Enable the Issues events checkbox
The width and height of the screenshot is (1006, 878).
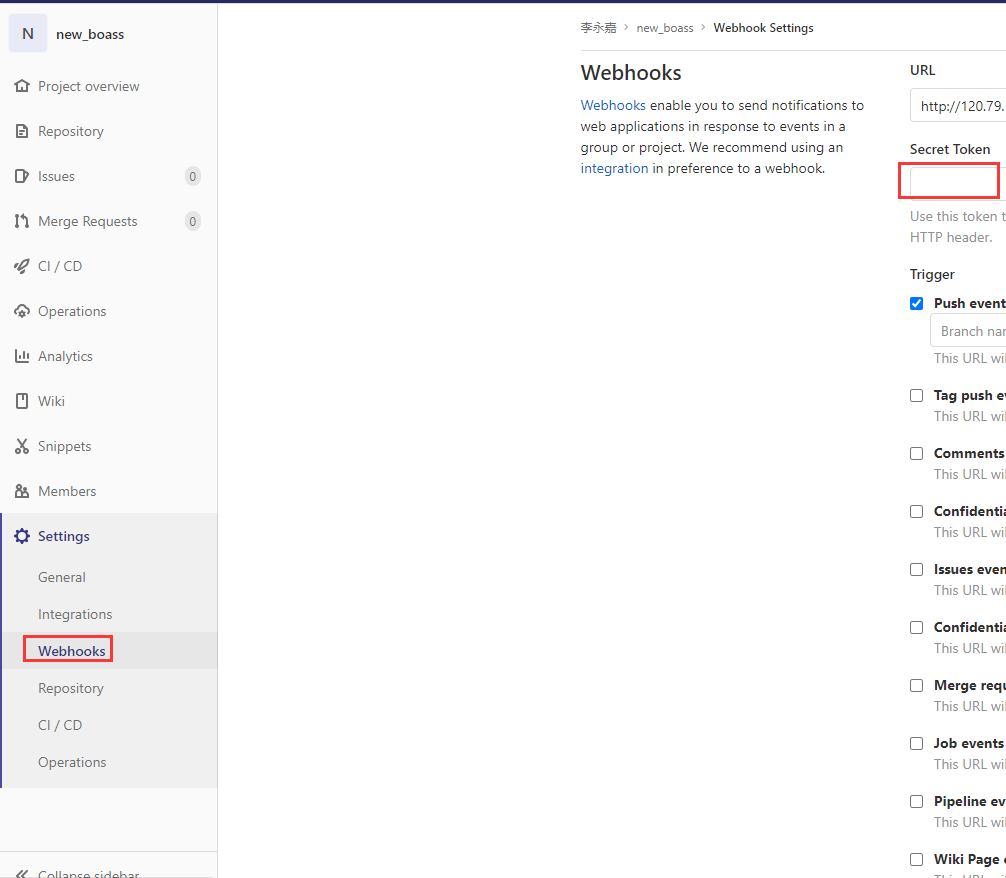(916, 569)
